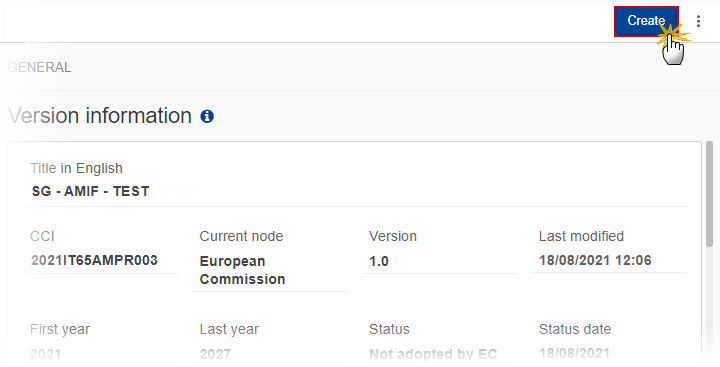Screen dimensions: 720x367
Task: Click the blue Create button
Action: [646, 21]
